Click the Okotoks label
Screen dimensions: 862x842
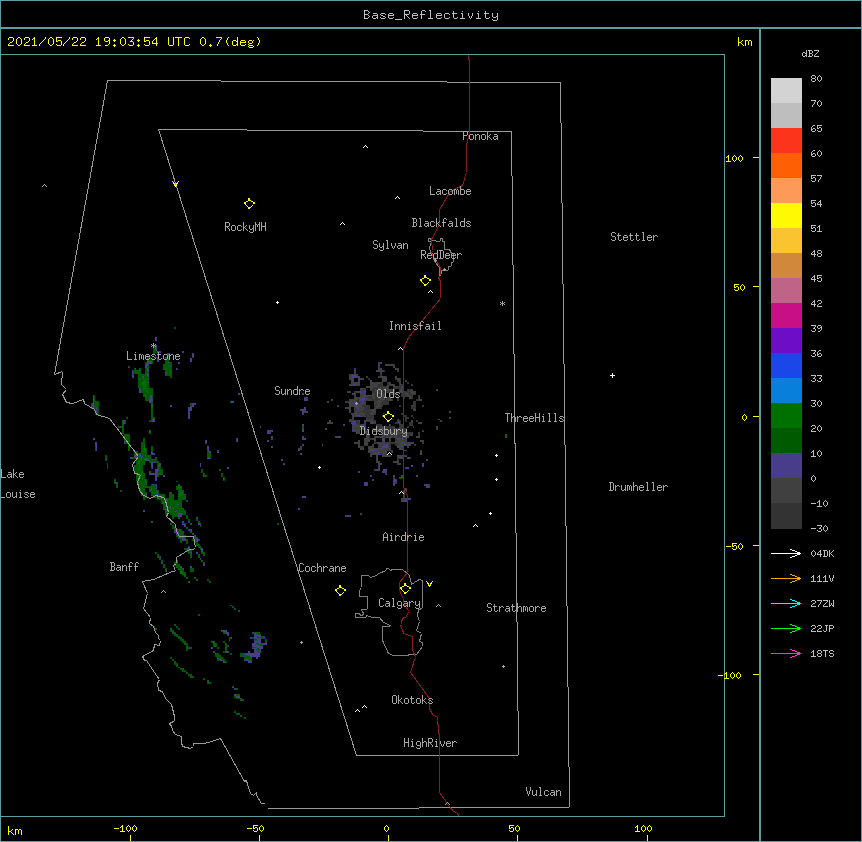(412, 700)
